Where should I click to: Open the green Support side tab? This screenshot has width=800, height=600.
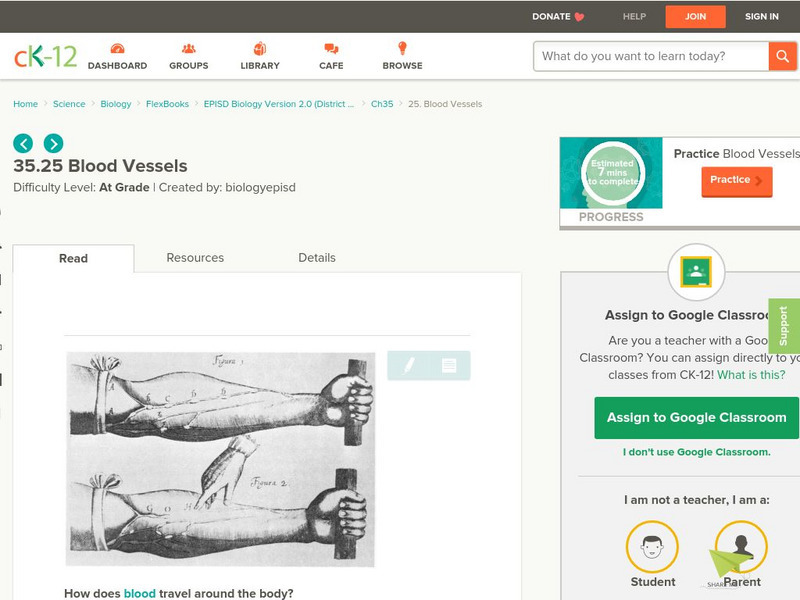point(784,326)
